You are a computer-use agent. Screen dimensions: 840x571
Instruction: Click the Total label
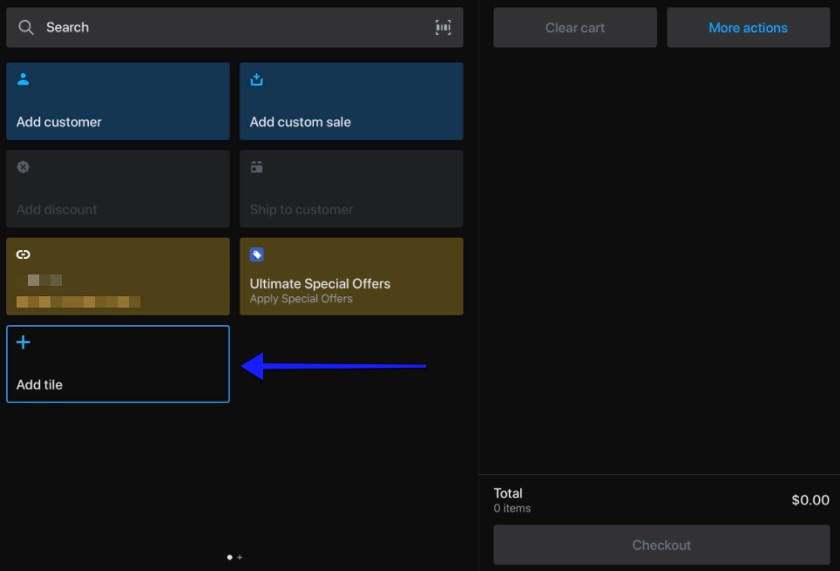508,493
